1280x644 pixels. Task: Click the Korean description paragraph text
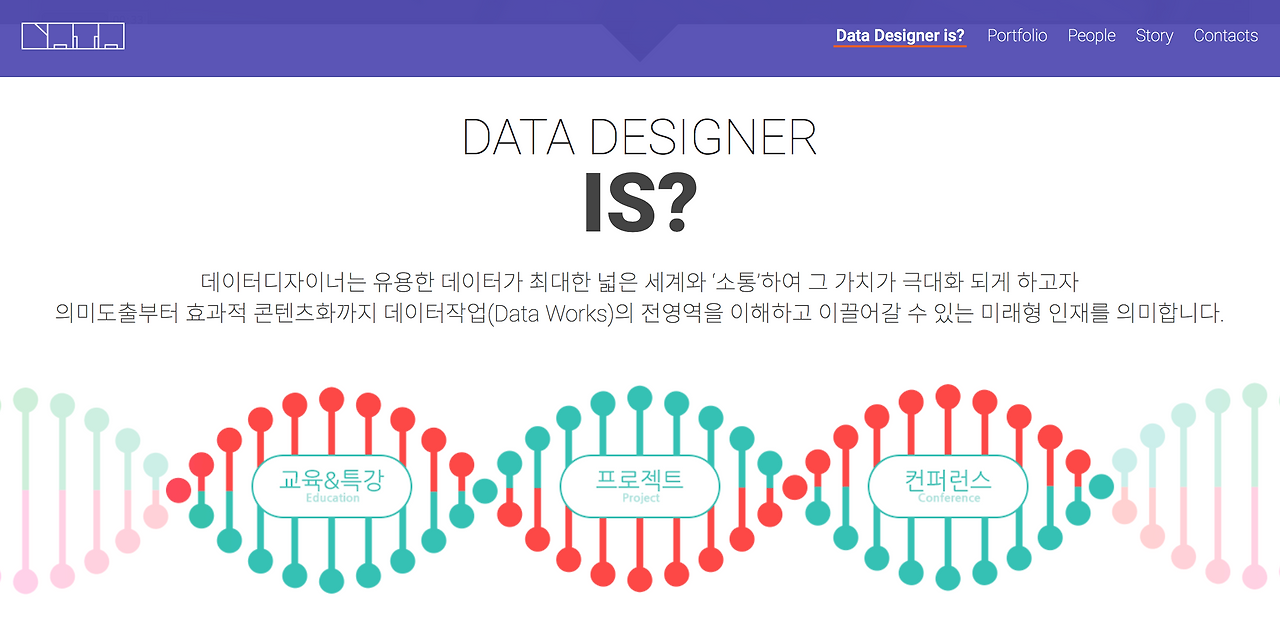639,295
